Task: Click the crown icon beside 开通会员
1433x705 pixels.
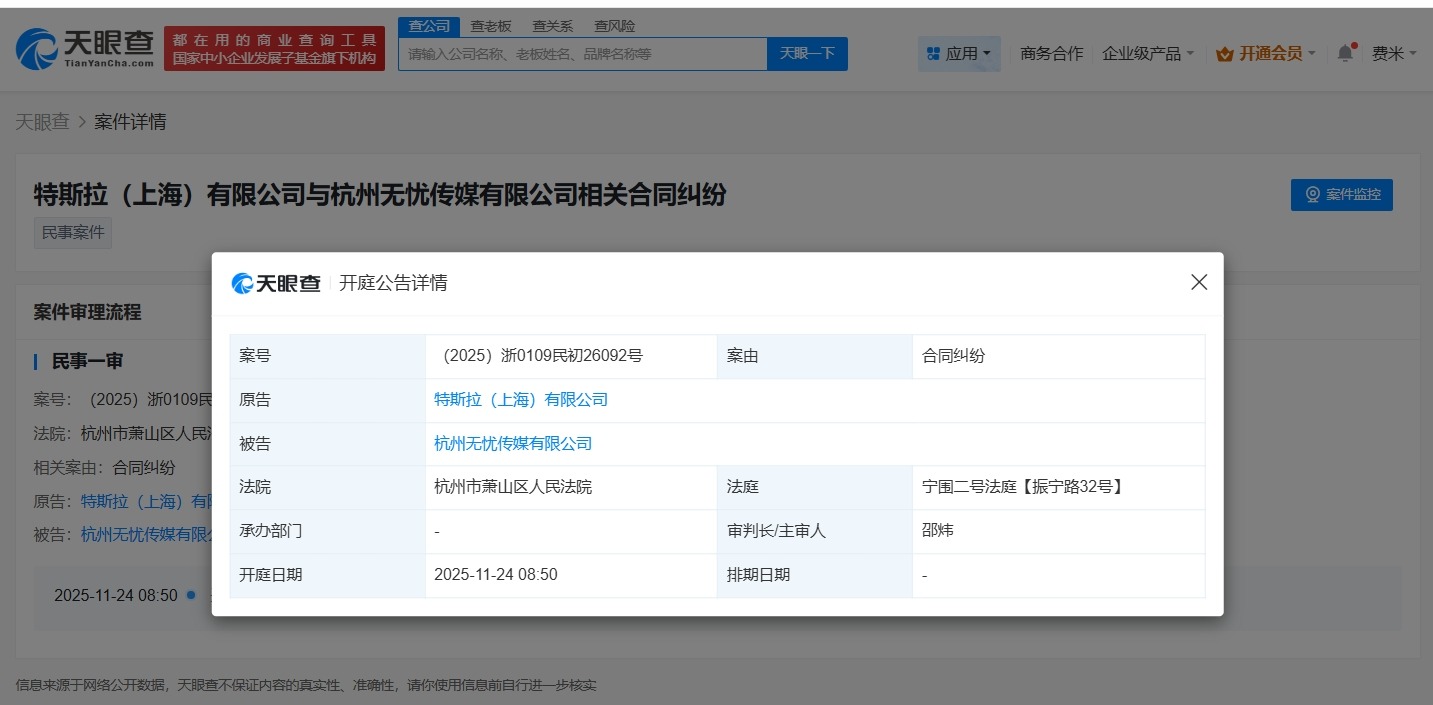Action: [x=1223, y=53]
